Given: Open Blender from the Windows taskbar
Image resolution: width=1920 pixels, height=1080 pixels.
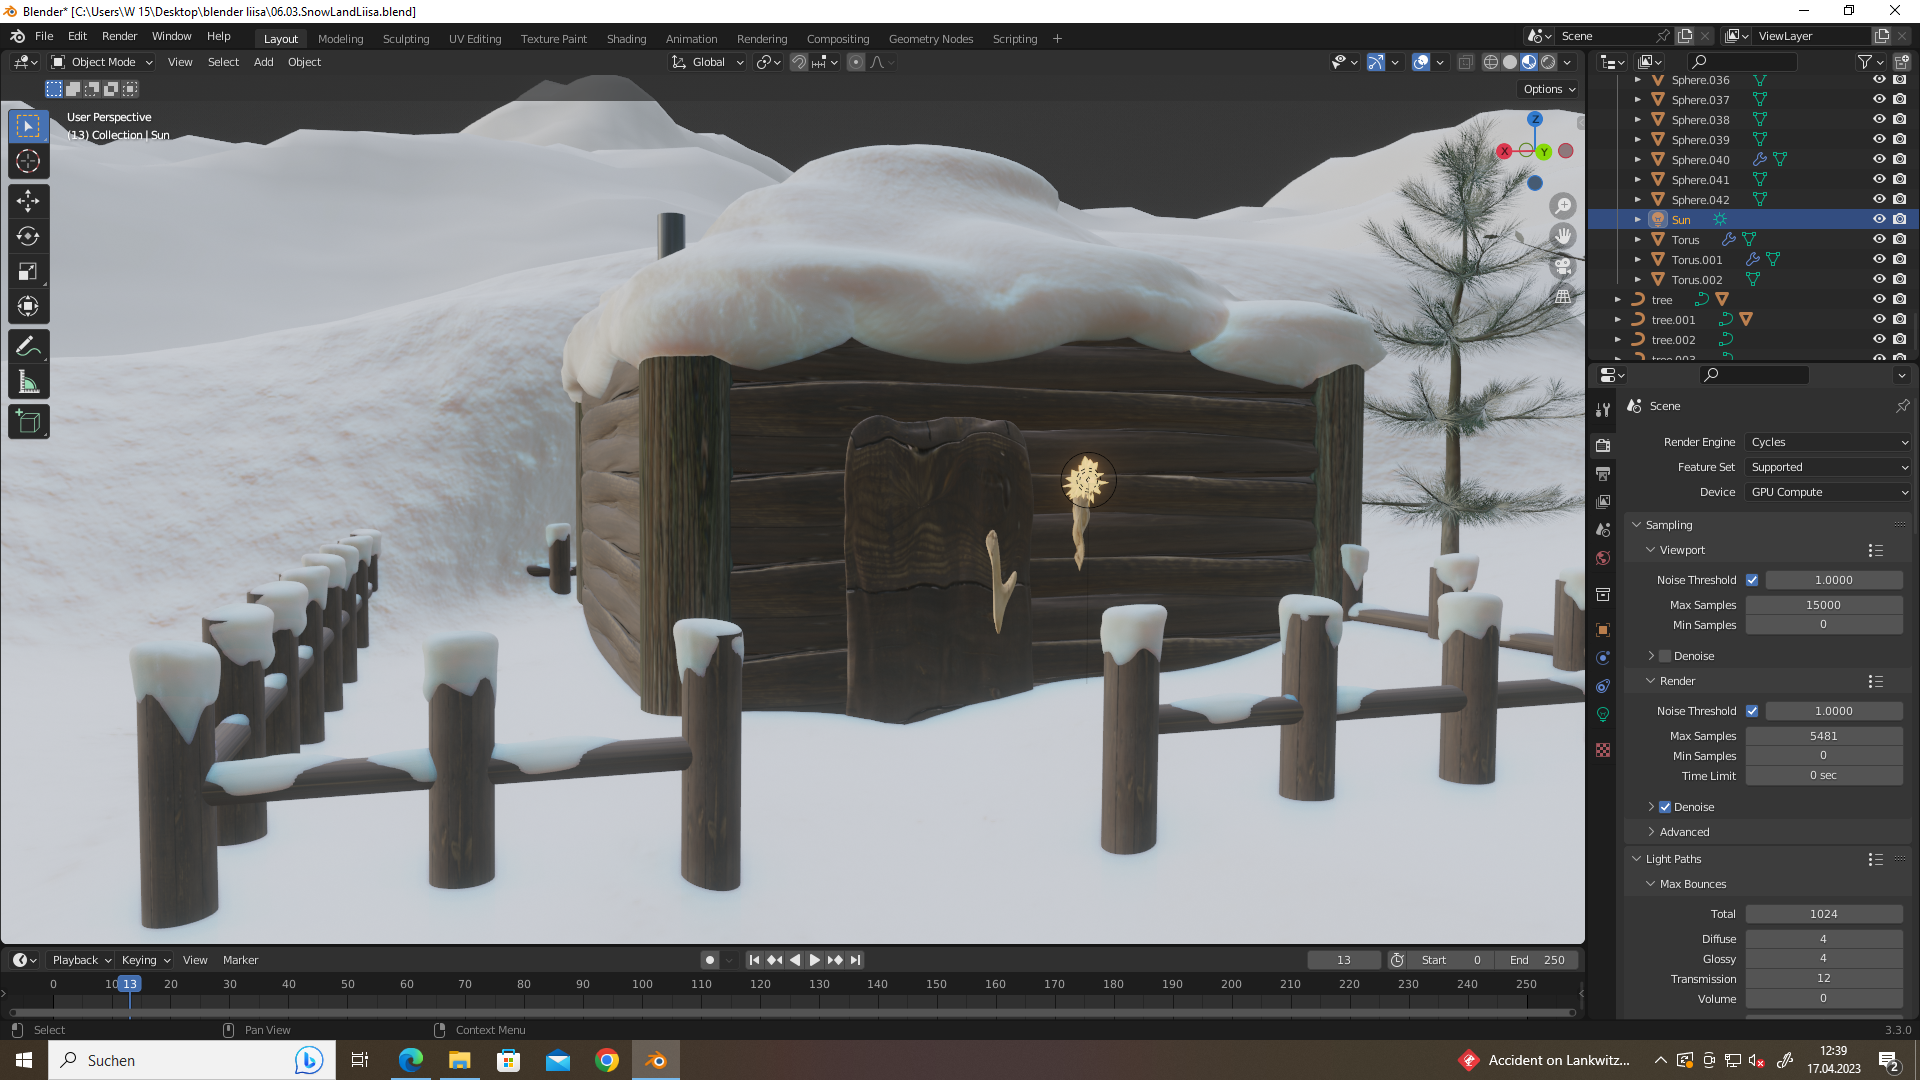Looking at the screenshot, I should click(656, 1060).
